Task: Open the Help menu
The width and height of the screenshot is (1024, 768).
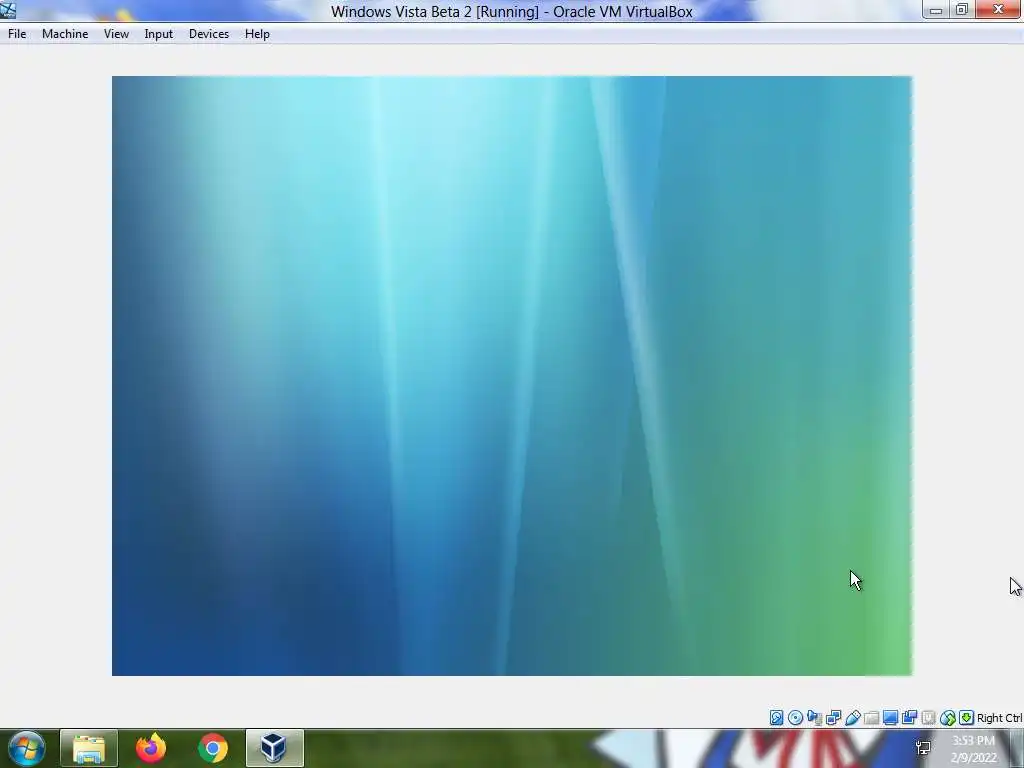Action: [257, 34]
